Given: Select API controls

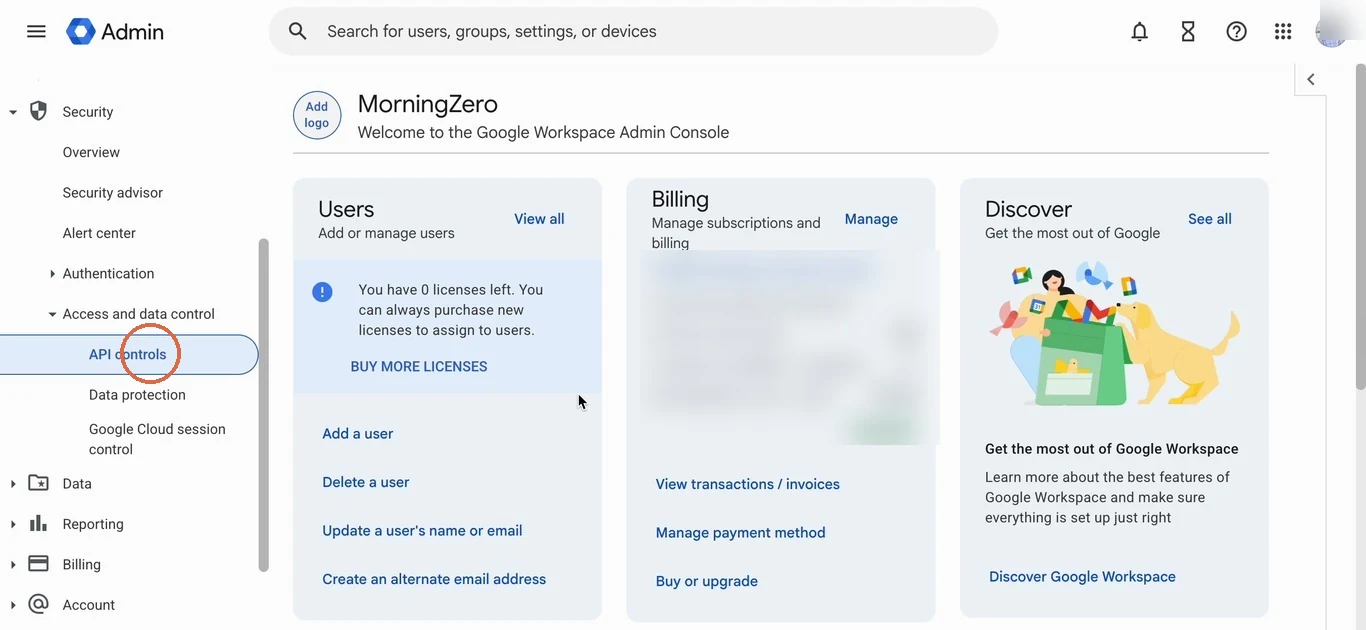Looking at the screenshot, I should 127,354.
